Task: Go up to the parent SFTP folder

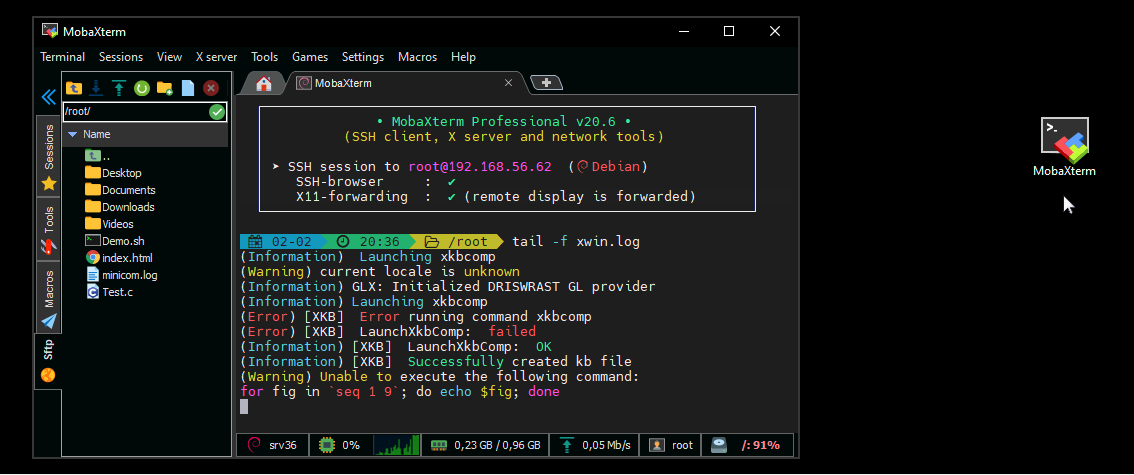Action: click(x=73, y=88)
